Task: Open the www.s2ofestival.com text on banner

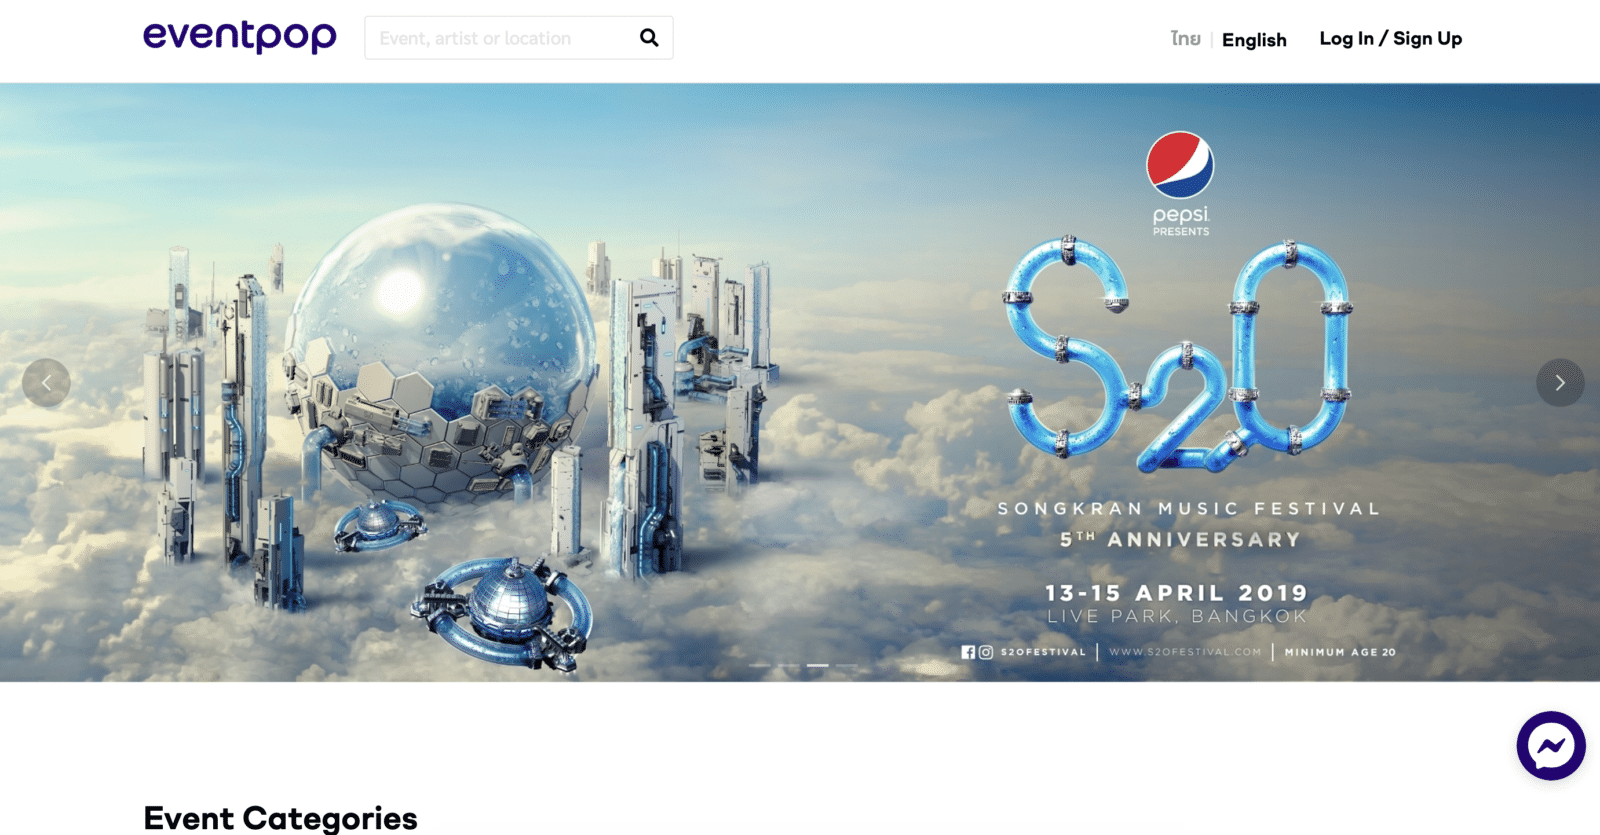Action: [1185, 652]
